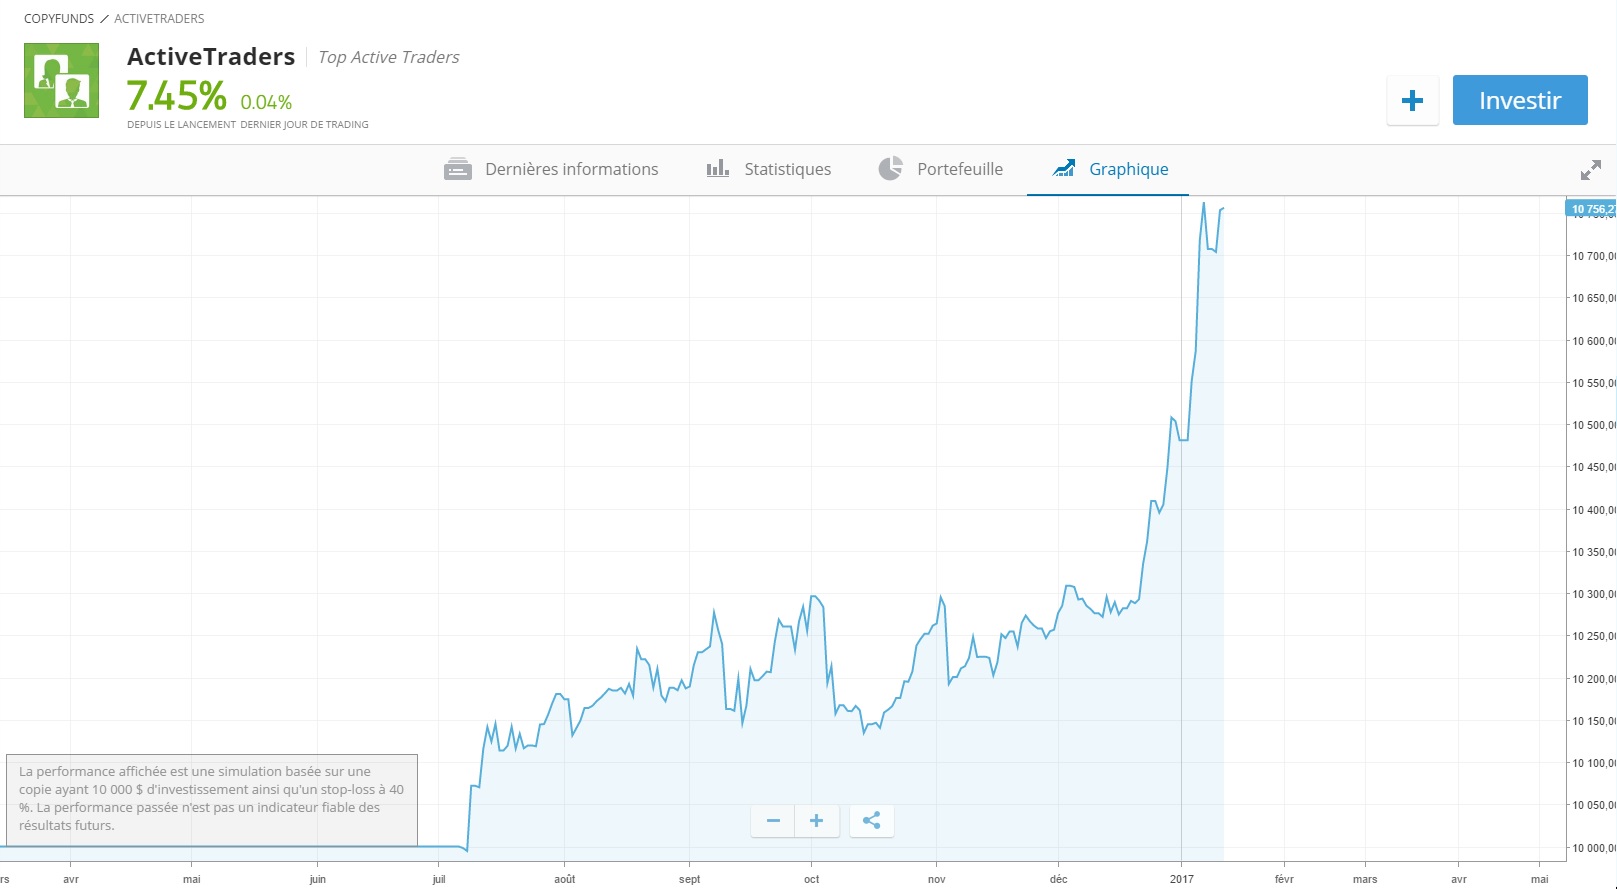This screenshot has width=1617, height=889.
Task: Click the blue plus add button
Action: click(1412, 100)
